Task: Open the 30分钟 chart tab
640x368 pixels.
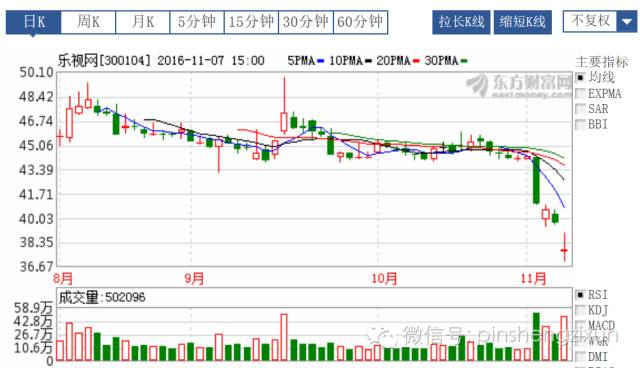Action: click(x=306, y=22)
